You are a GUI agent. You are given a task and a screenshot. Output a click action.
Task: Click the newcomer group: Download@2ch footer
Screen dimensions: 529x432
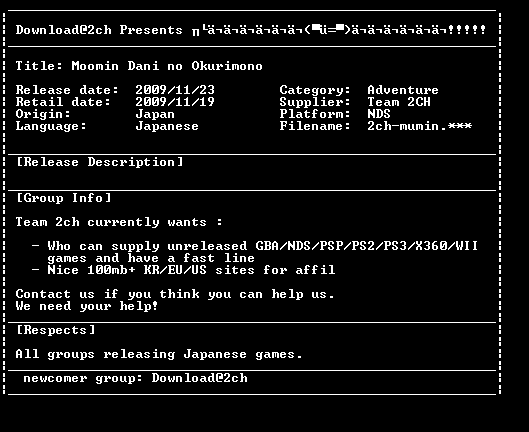click(x=135, y=378)
